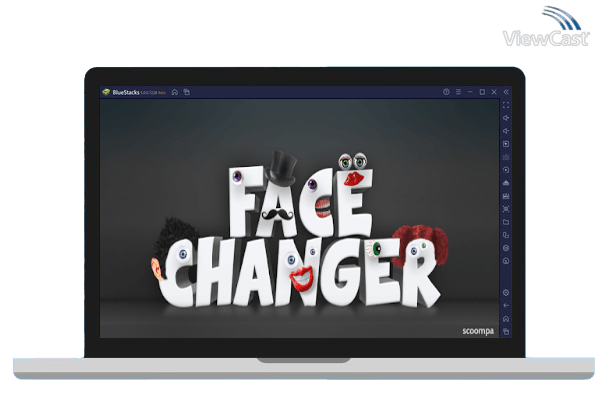Image resolution: width=602 pixels, height=414 pixels.
Task: Take a screenshot with sidebar capture icon
Action: (x=506, y=209)
